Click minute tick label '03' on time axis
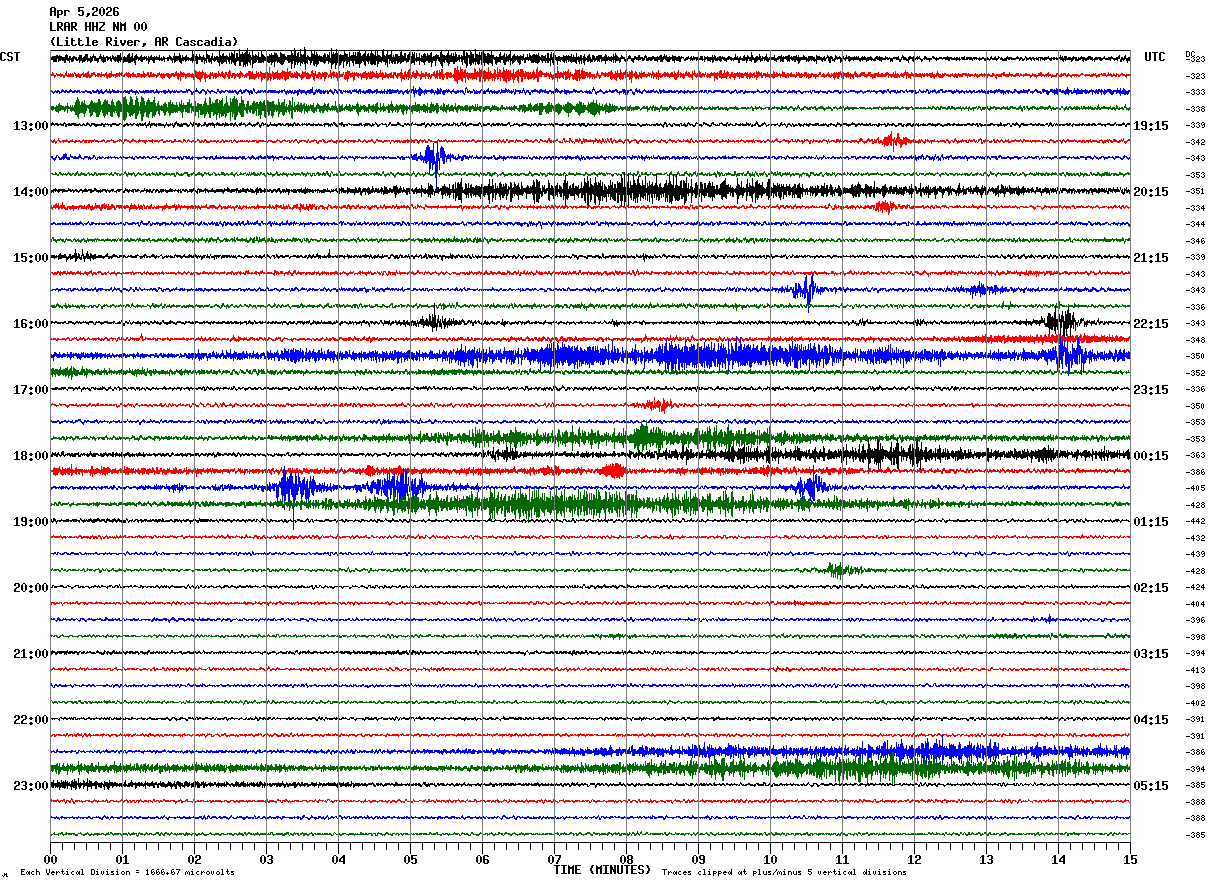Screen dimensions: 1210x886 (x=266, y=859)
